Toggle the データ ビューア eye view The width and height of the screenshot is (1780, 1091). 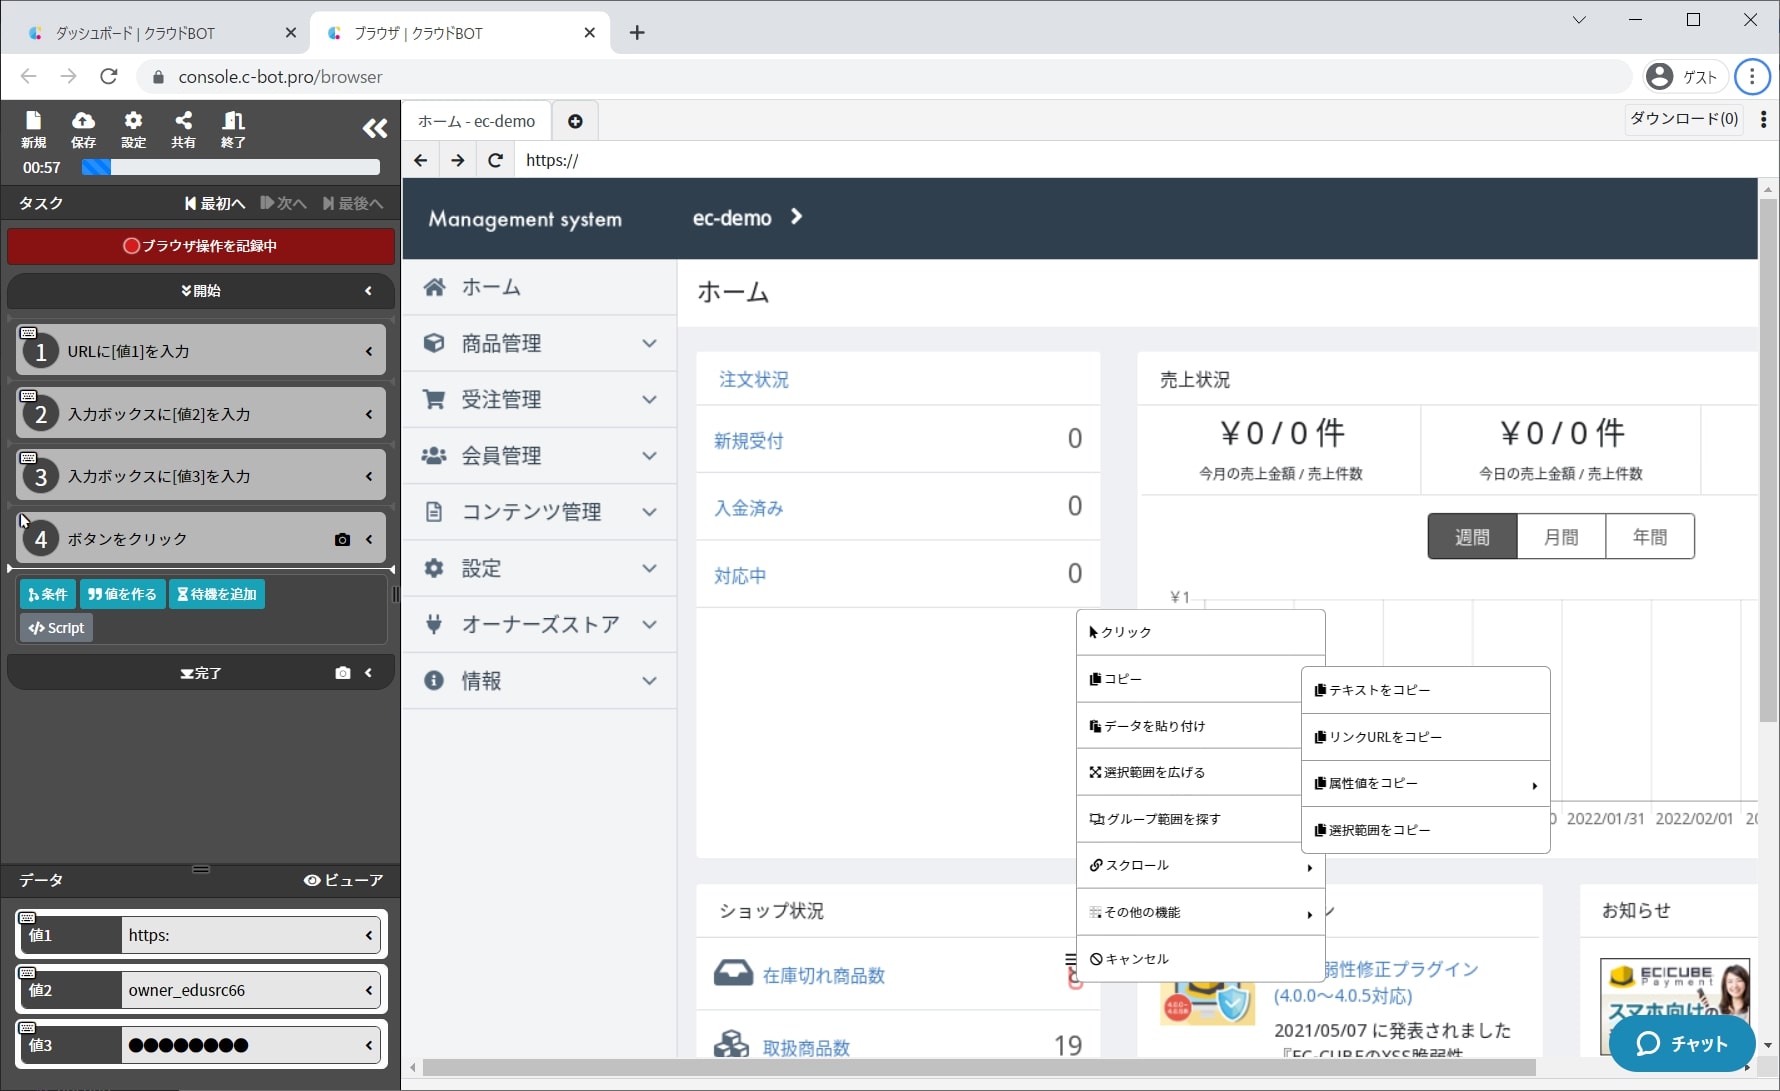[343, 880]
